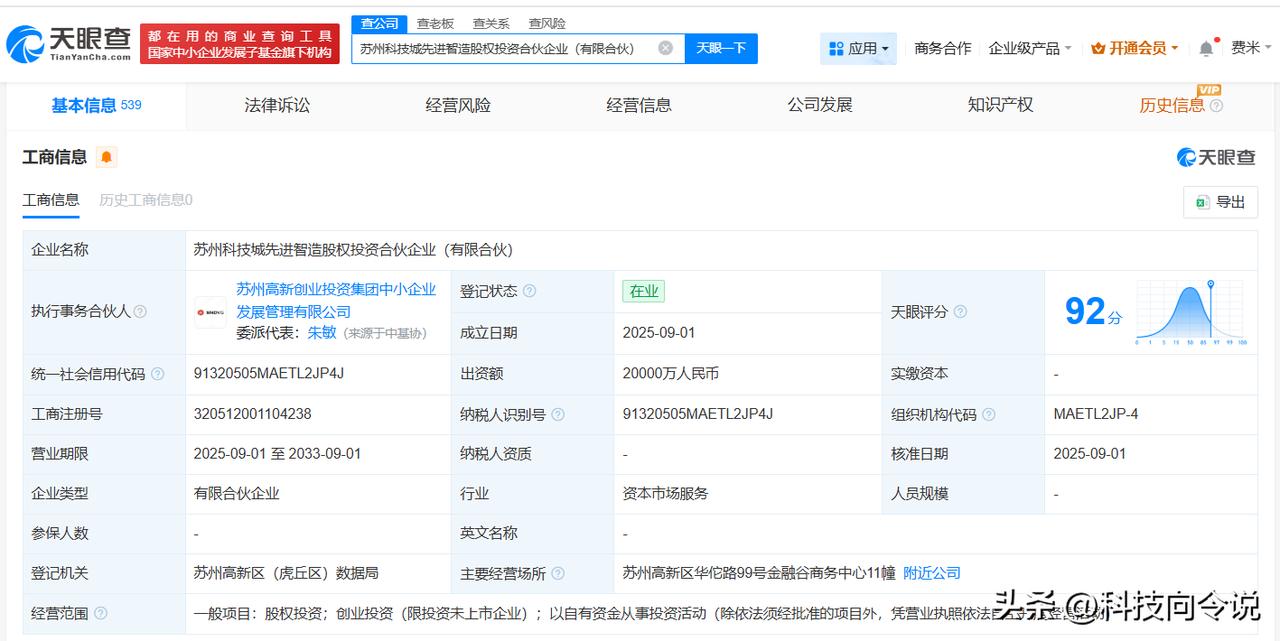The image size is (1280, 641).
Task: Click the partner company logo thumbnail
Action: [211, 312]
